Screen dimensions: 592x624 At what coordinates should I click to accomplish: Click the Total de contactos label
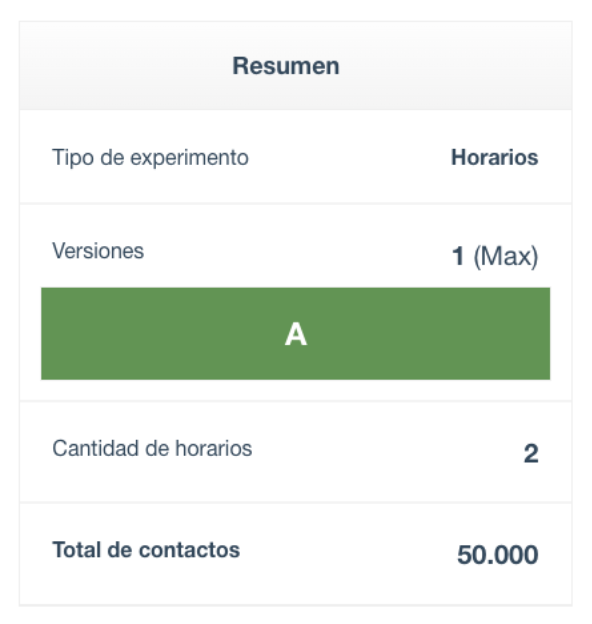146,550
